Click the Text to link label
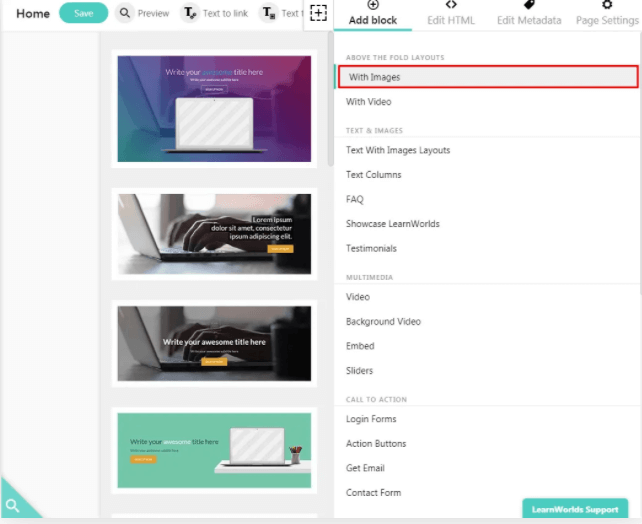 [225, 14]
